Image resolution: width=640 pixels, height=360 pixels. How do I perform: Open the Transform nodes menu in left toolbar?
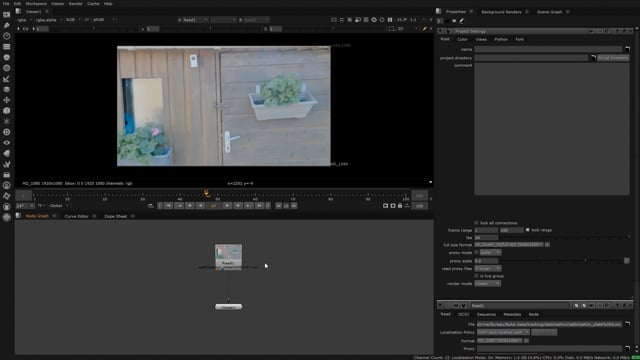pos(7,100)
